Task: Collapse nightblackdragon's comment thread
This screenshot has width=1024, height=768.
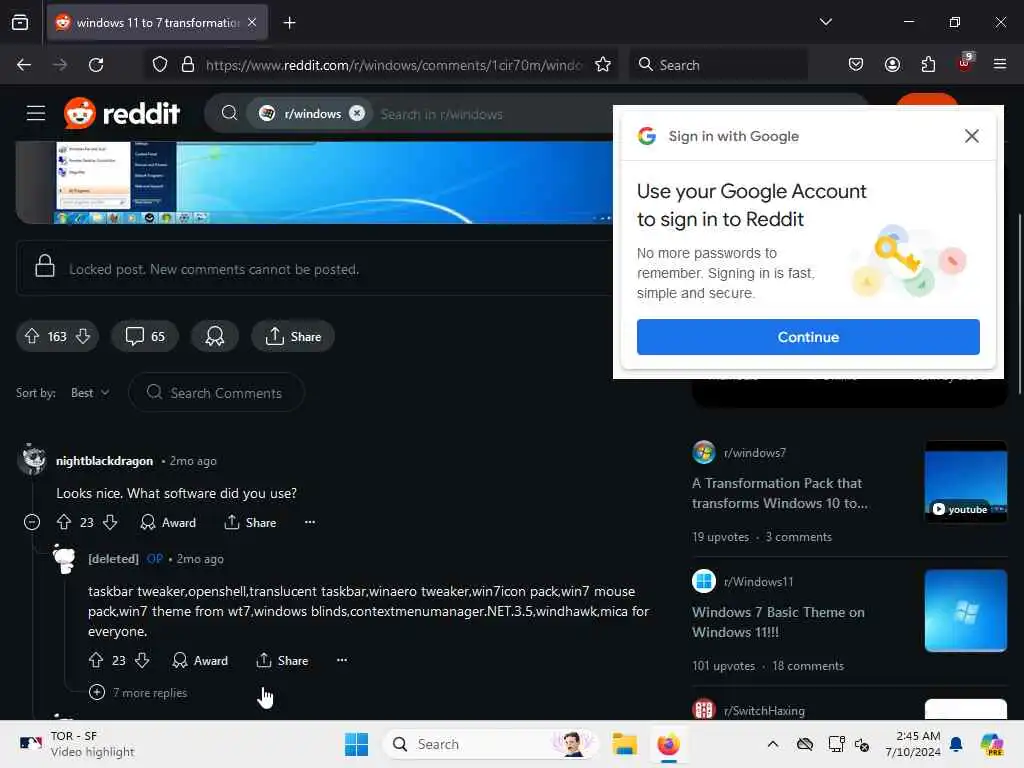Action: pyautogui.click(x=32, y=522)
